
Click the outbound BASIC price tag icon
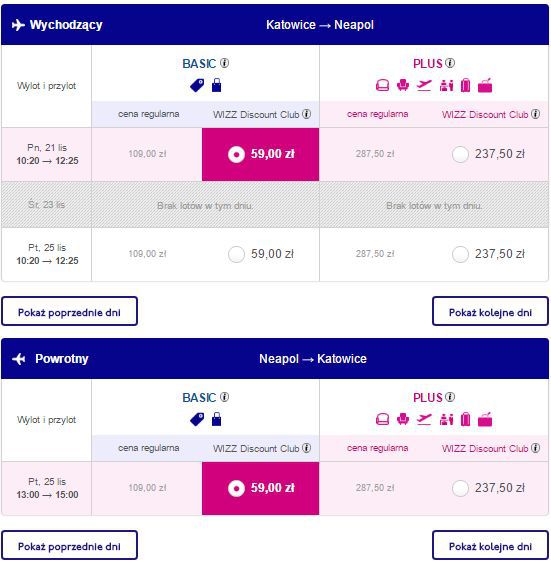click(197, 85)
